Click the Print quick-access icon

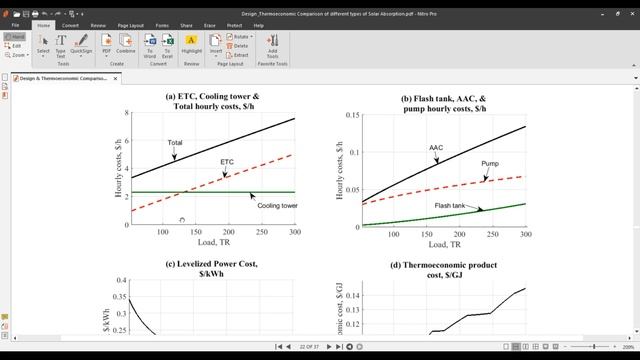point(35,14)
